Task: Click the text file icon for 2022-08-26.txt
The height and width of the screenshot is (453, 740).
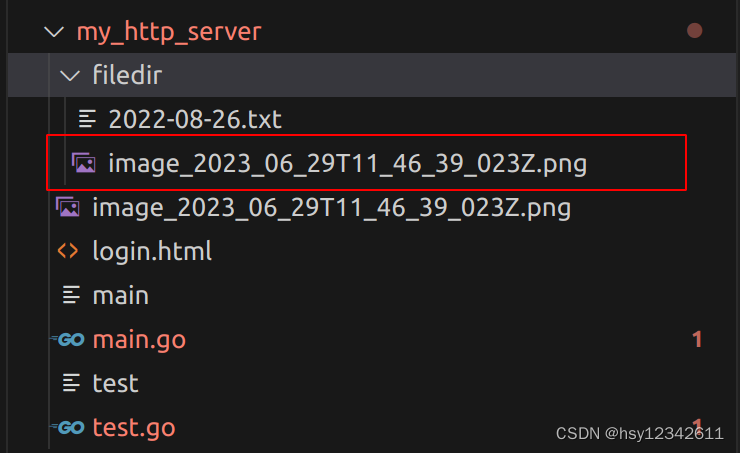Action: (88, 120)
